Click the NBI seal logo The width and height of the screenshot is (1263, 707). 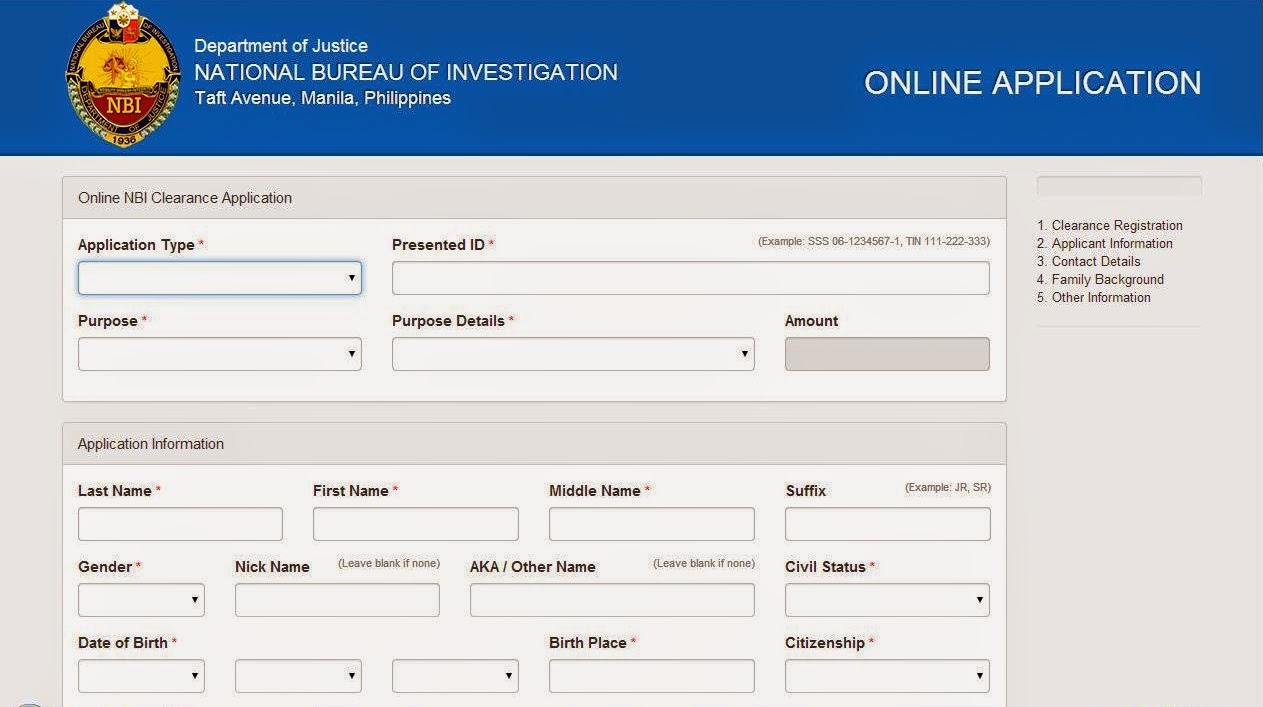[122, 77]
